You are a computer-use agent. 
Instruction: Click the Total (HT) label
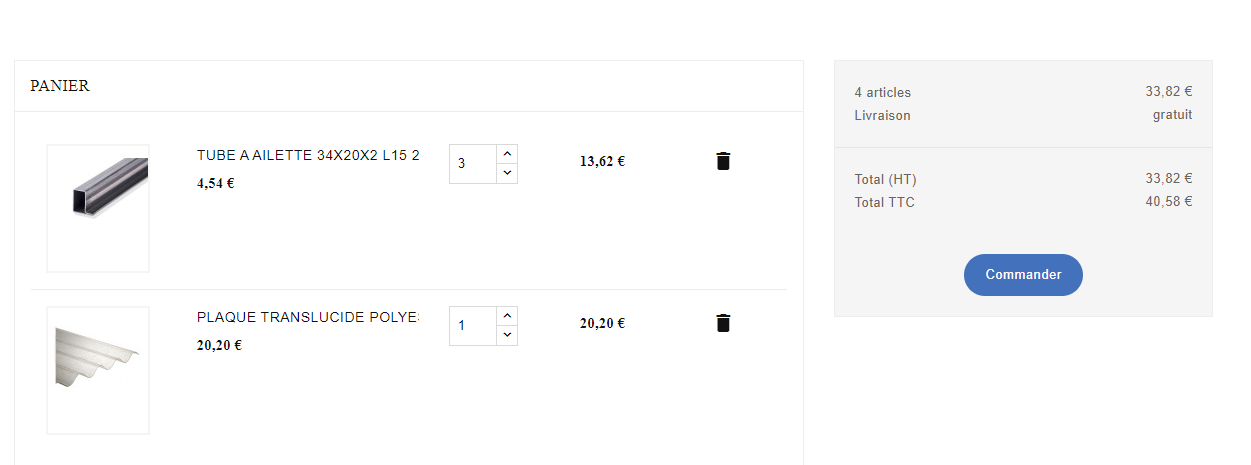point(886,179)
